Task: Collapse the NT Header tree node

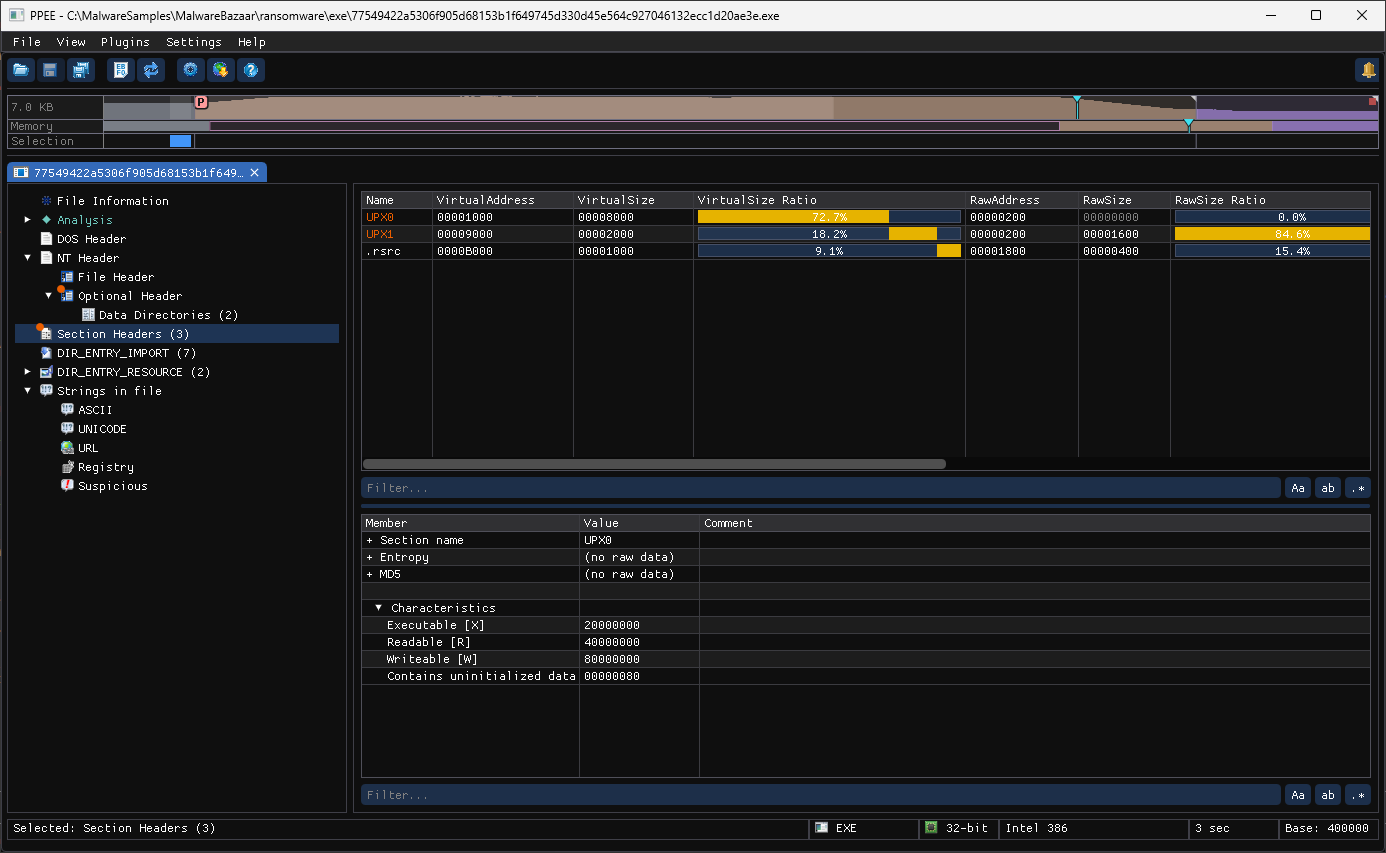Action: click(28, 258)
